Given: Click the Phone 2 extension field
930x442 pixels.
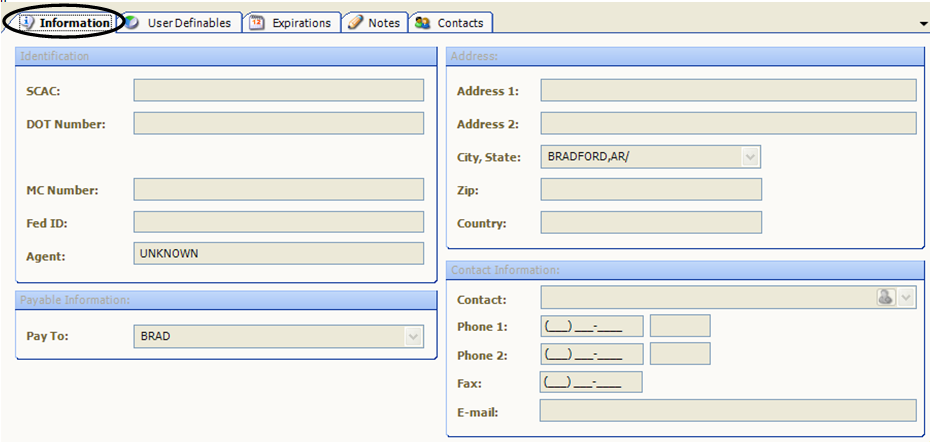Looking at the screenshot, I should click(x=680, y=354).
